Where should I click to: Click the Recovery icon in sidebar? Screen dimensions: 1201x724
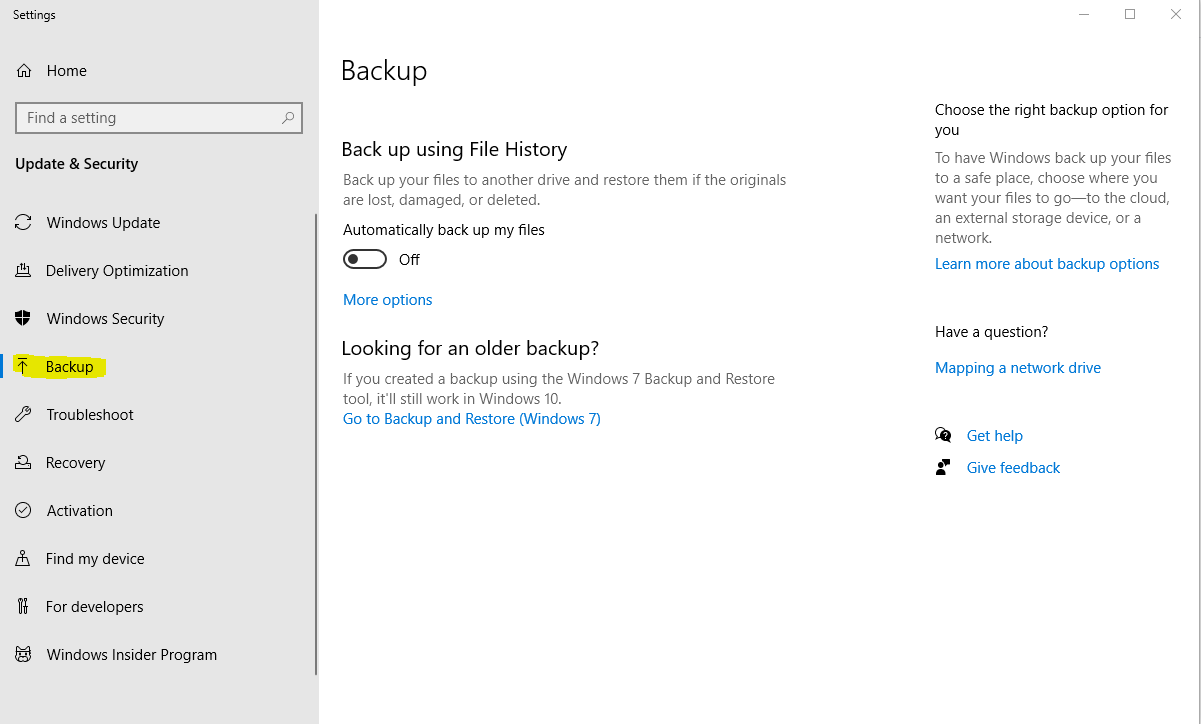click(23, 463)
